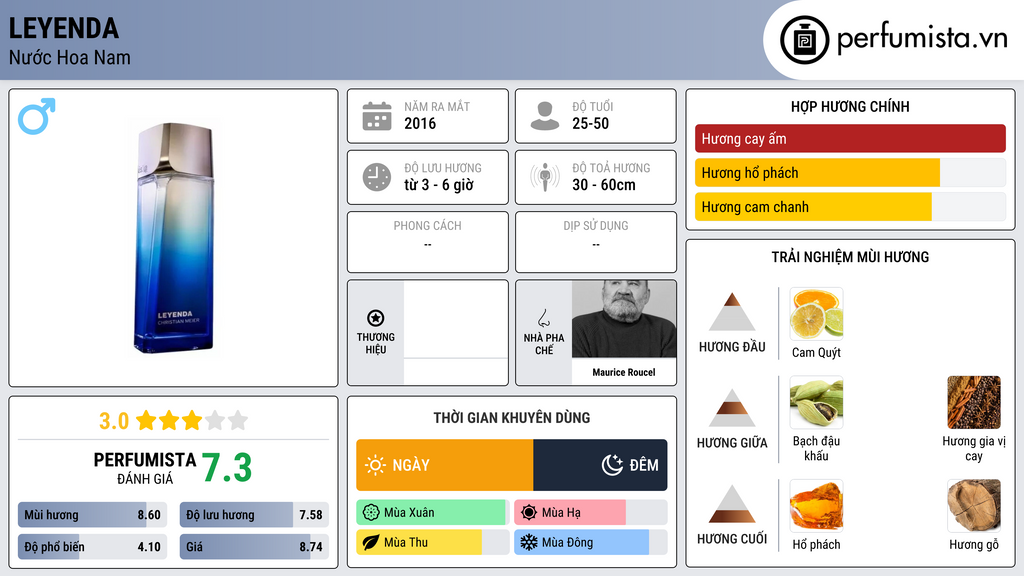Click the sillage projection icon
Image resolution: width=1024 pixels, height=576 pixels.
[x=545, y=177]
